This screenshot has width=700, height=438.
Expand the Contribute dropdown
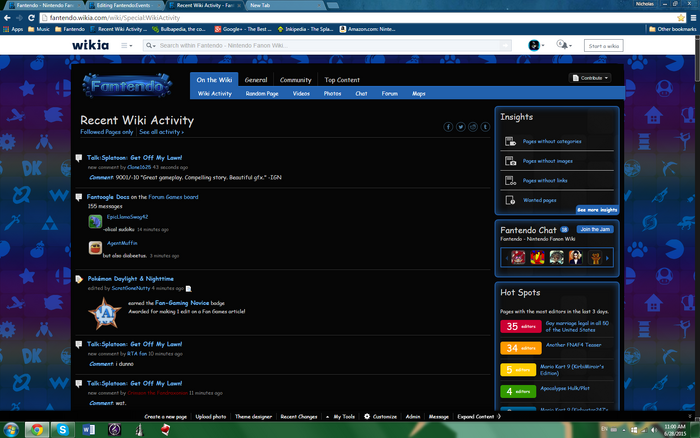[x=590, y=78]
